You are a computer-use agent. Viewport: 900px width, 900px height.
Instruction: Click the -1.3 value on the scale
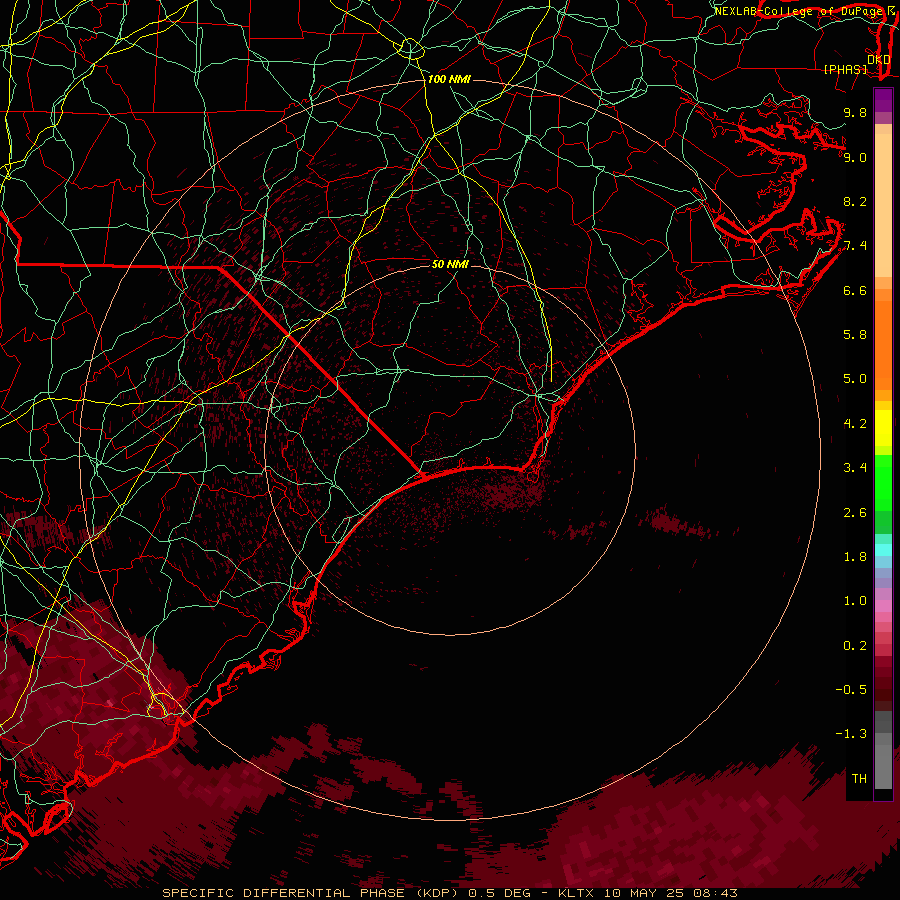point(851,734)
